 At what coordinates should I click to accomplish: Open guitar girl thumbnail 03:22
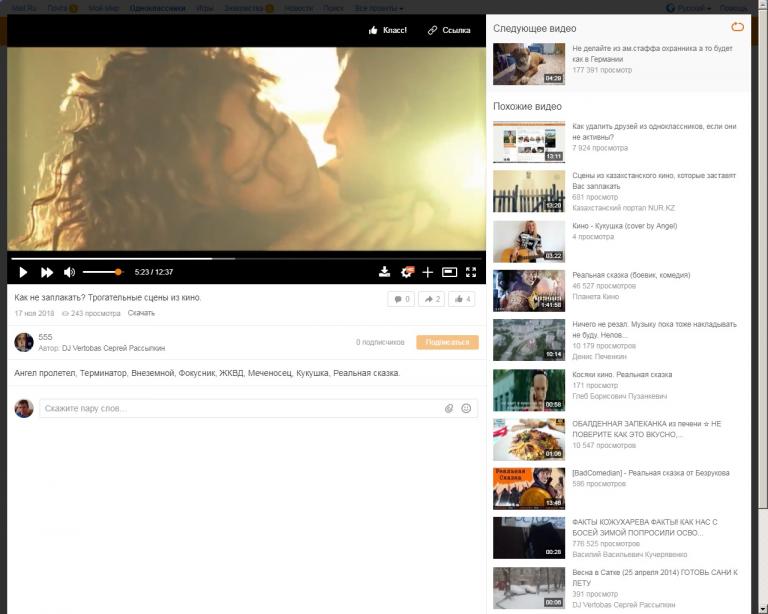(529, 241)
